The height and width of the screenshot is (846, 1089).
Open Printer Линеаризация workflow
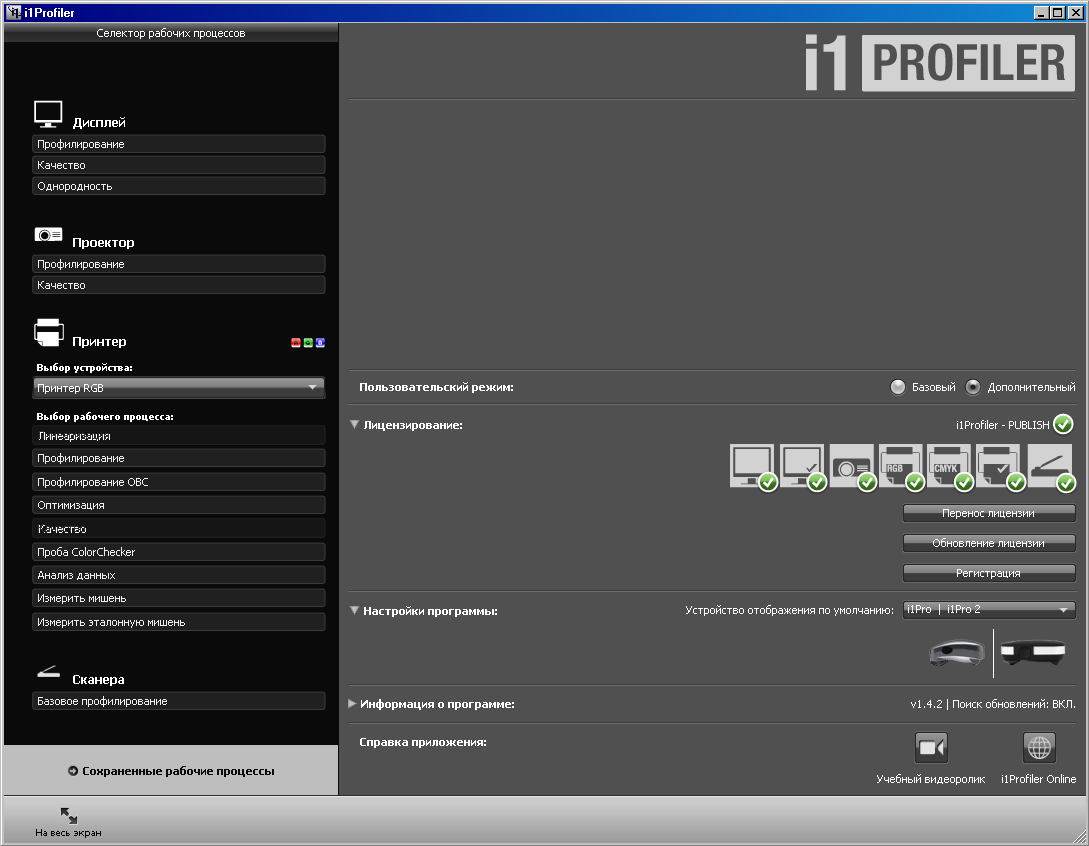(x=178, y=436)
